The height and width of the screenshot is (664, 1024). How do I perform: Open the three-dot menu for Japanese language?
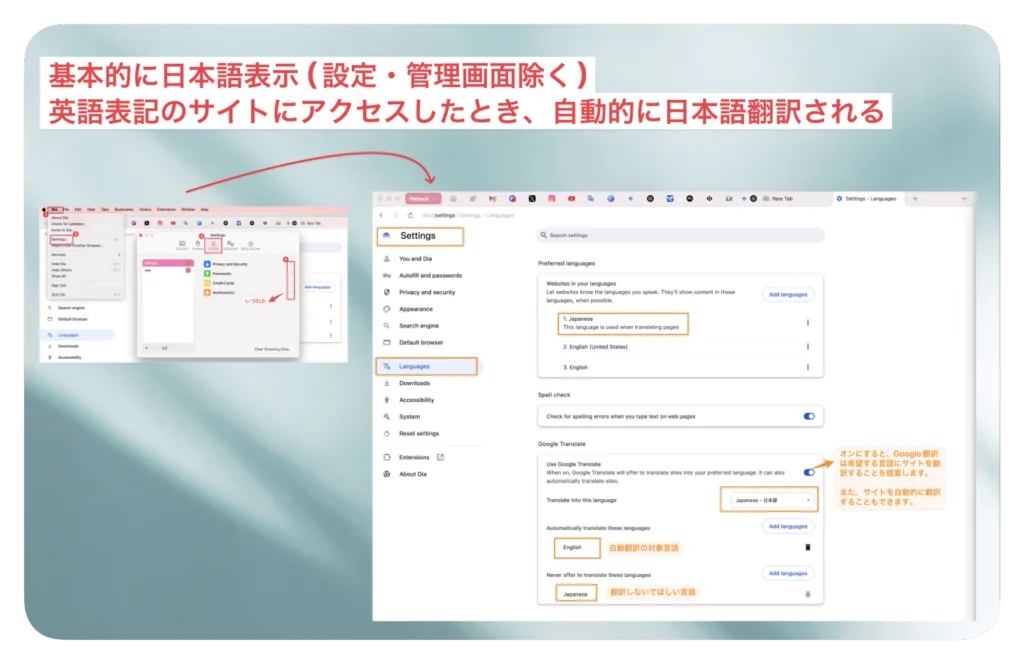coord(808,322)
